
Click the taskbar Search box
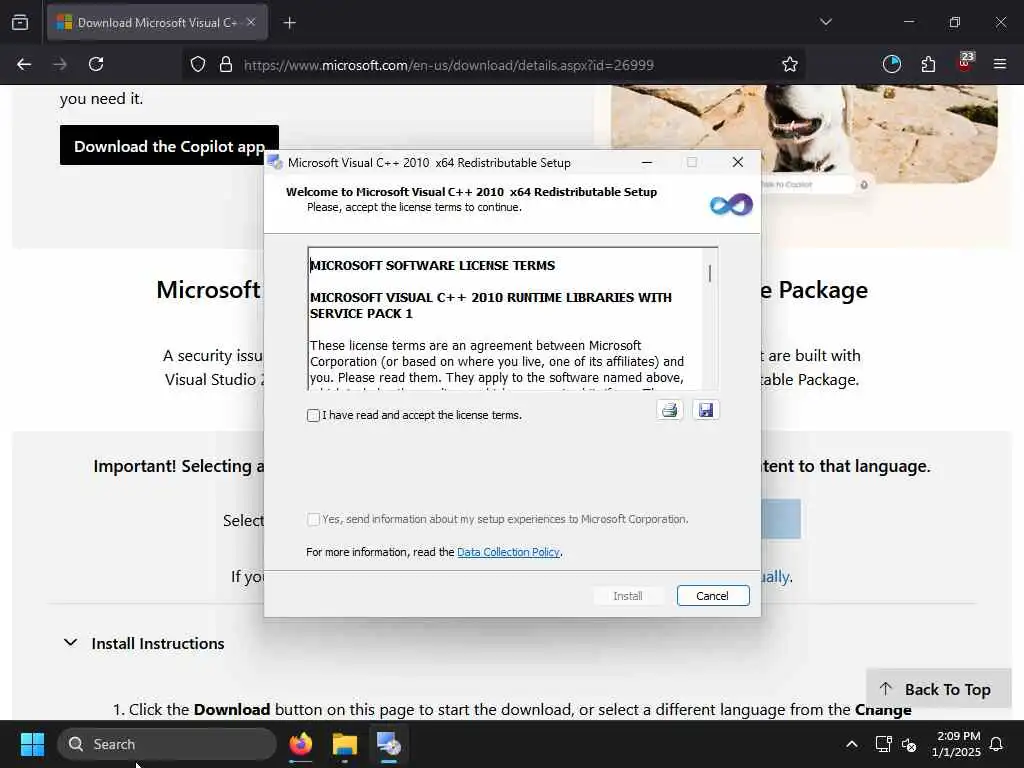[x=167, y=744]
